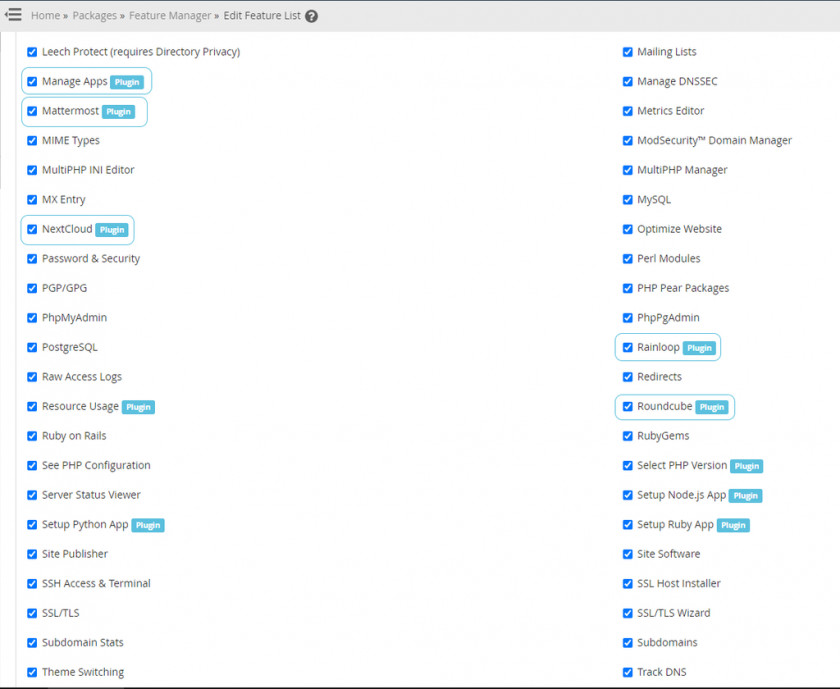
Task: Uncheck RubyGems checkbox
Action: tap(628, 436)
